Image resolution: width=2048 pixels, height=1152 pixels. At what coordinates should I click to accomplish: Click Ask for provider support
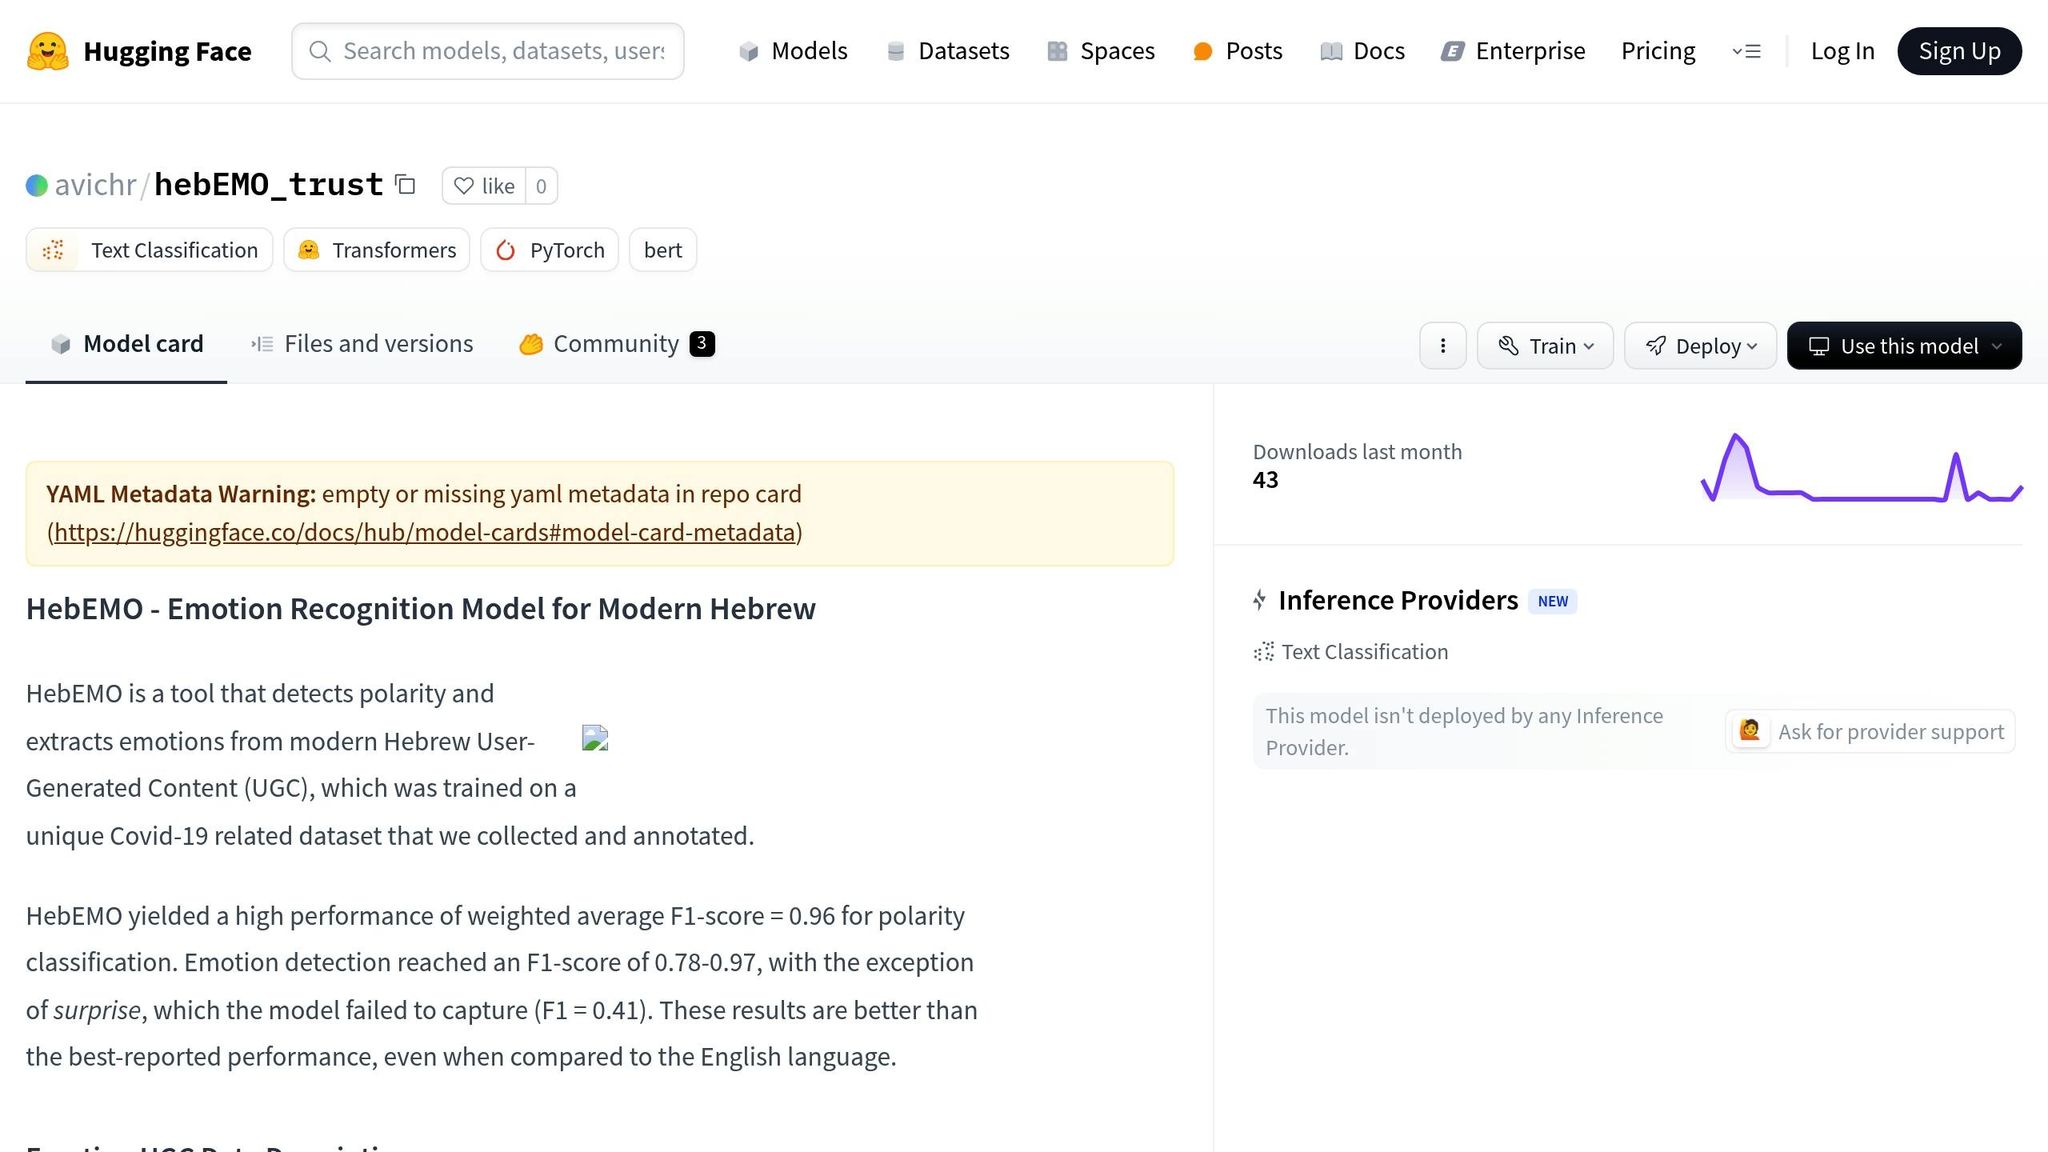click(x=1870, y=731)
